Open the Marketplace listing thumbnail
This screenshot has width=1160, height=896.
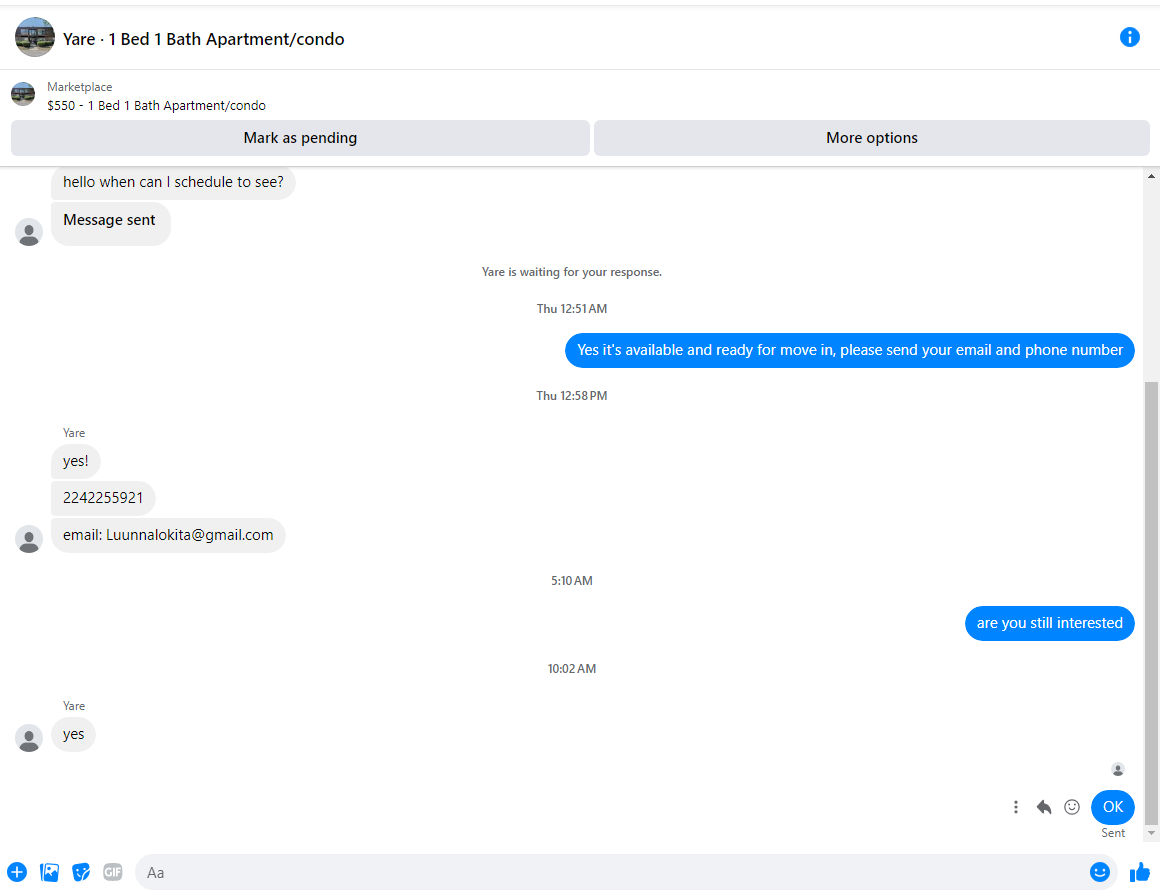pos(23,94)
